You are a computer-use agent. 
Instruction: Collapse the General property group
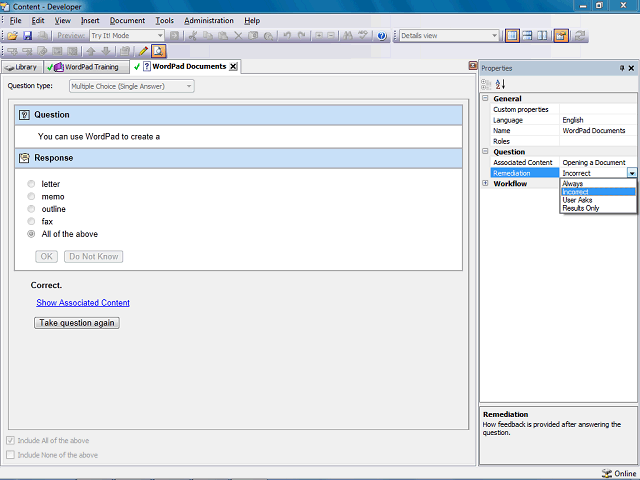point(485,98)
